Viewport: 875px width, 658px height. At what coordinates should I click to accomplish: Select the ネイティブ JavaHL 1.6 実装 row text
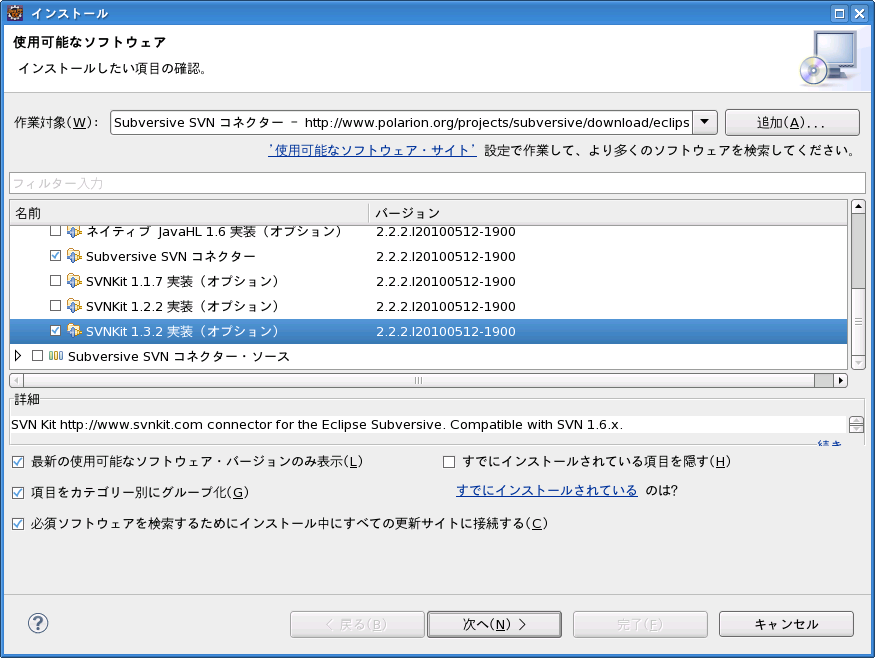(x=214, y=232)
